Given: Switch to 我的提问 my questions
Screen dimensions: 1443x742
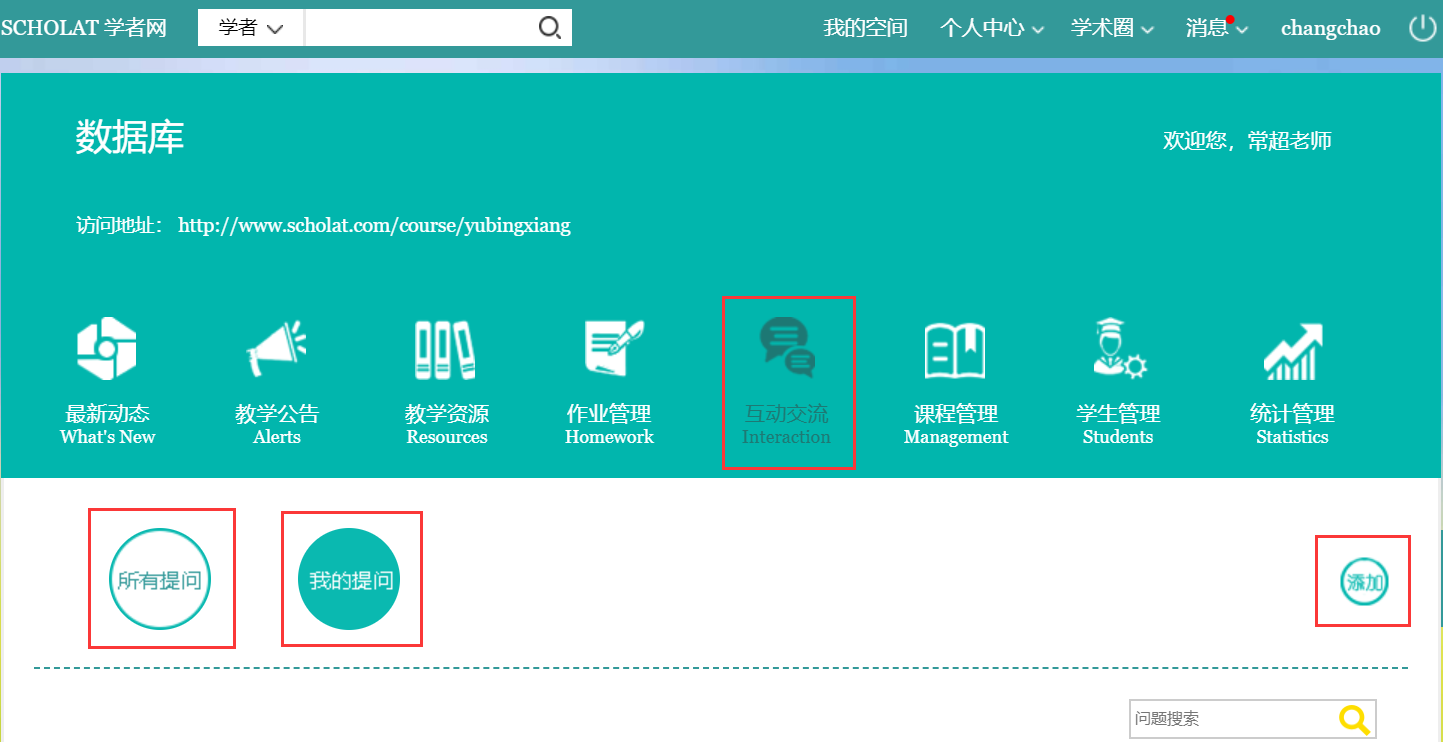Looking at the screenshot, I should [x=350, y=580].
